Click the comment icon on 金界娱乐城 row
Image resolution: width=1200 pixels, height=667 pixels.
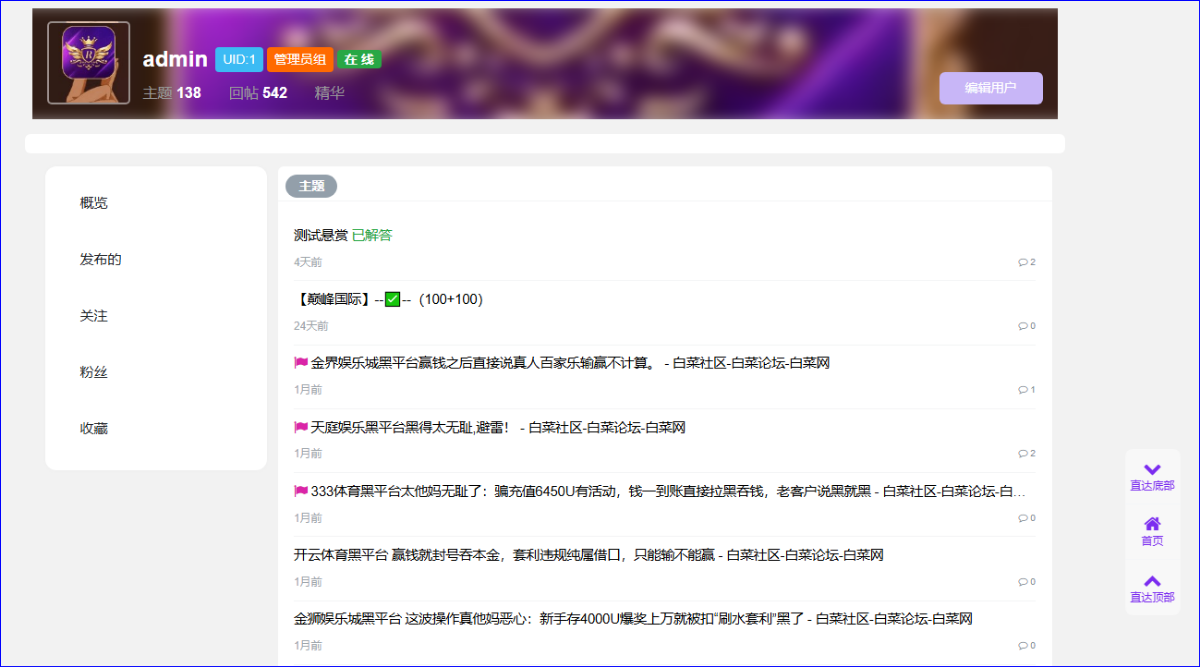pos(1023,390)
